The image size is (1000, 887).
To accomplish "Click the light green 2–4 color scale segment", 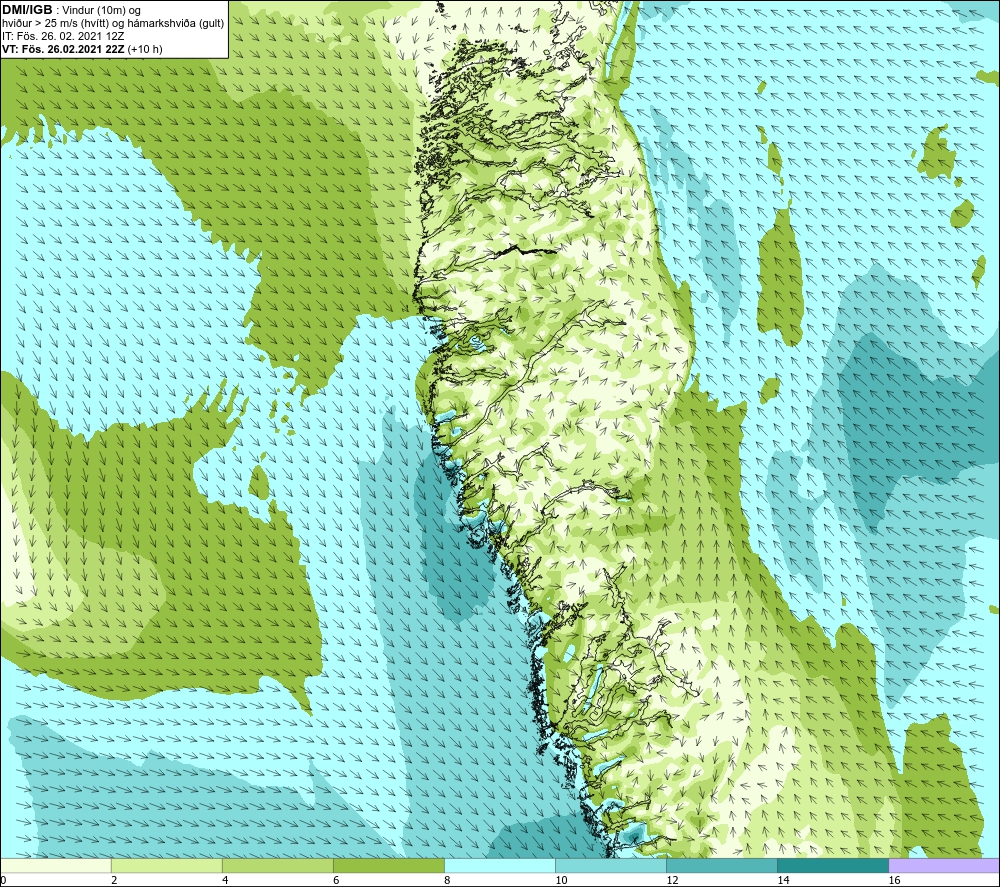I will [x=166, y=865].
